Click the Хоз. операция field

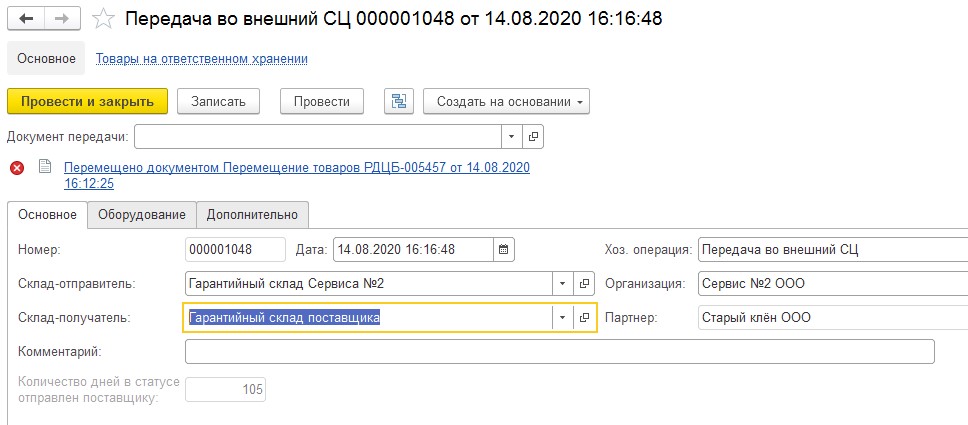click(833, 250)
